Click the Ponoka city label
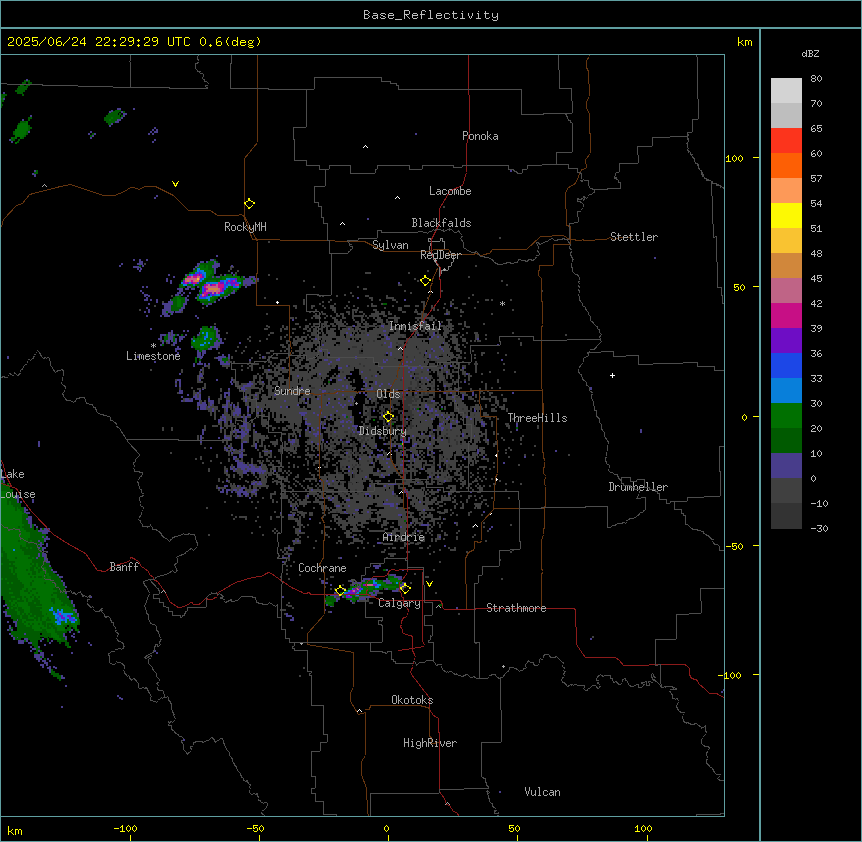The height and width of the screenshot is (842, 862). (x=480, y=136)
